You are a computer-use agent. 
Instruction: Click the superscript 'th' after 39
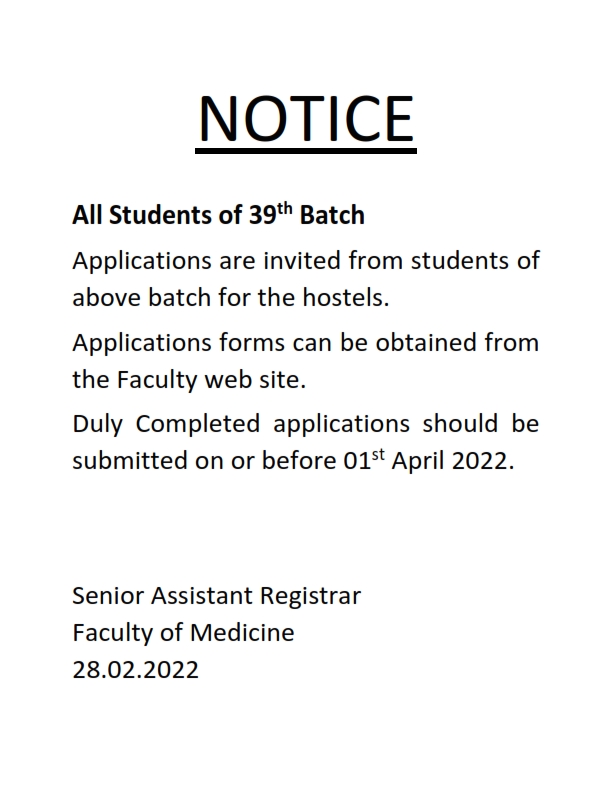pyautogui.click(x=285, y=208)
